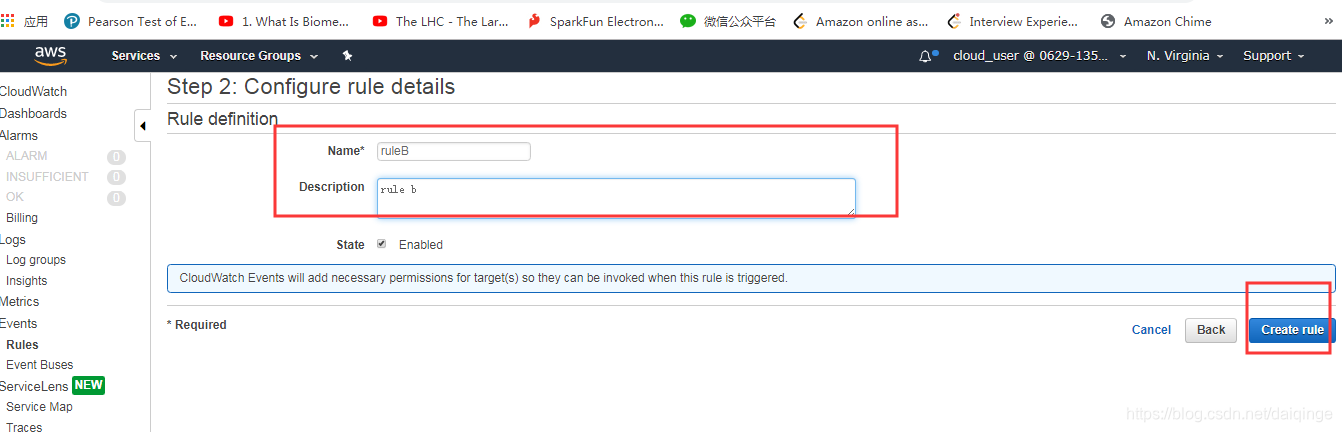
Task: Open the N. Virginia region selector
Action: (1185, 56)
